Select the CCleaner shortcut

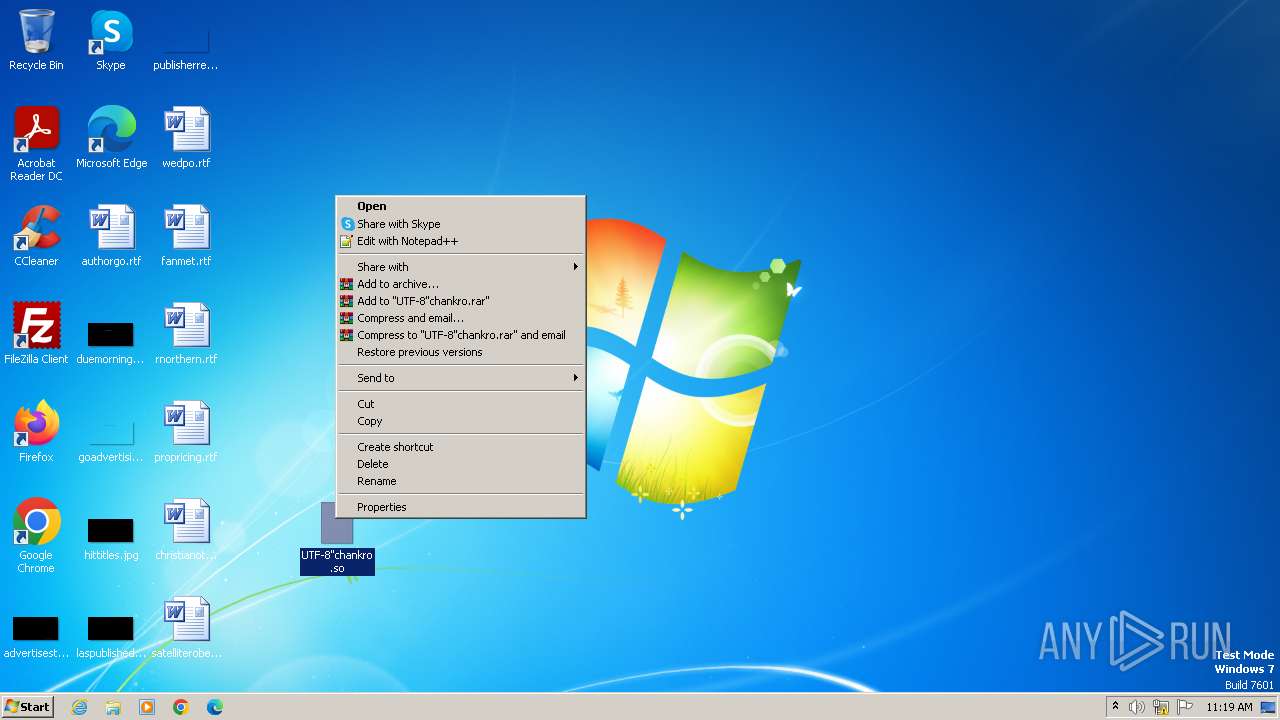pyautogui.click(x=36, y=235)
